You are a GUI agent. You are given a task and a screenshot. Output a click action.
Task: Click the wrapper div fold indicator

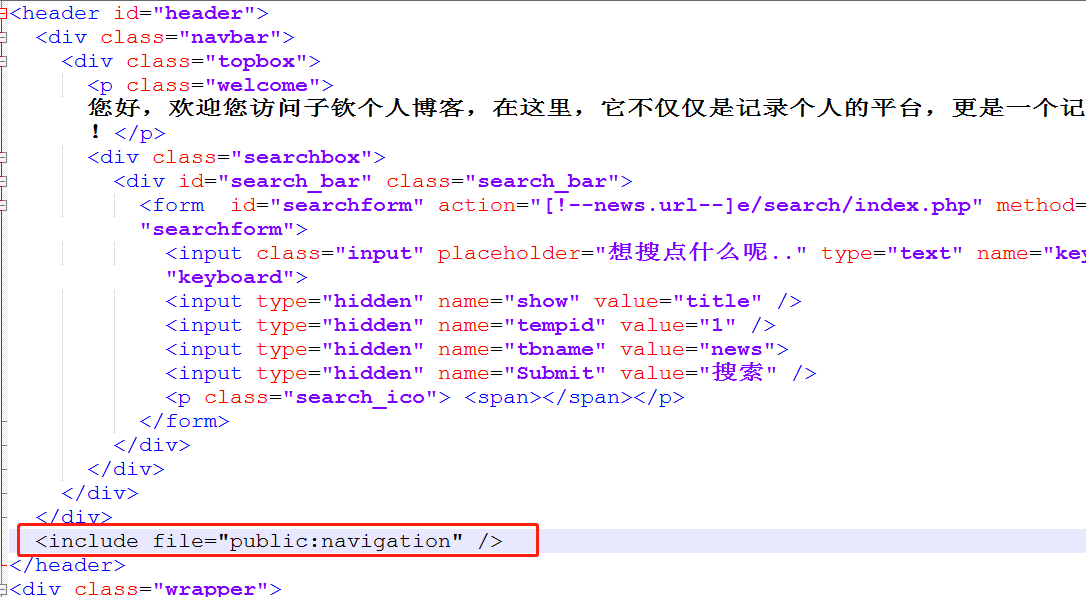(6, 589)
